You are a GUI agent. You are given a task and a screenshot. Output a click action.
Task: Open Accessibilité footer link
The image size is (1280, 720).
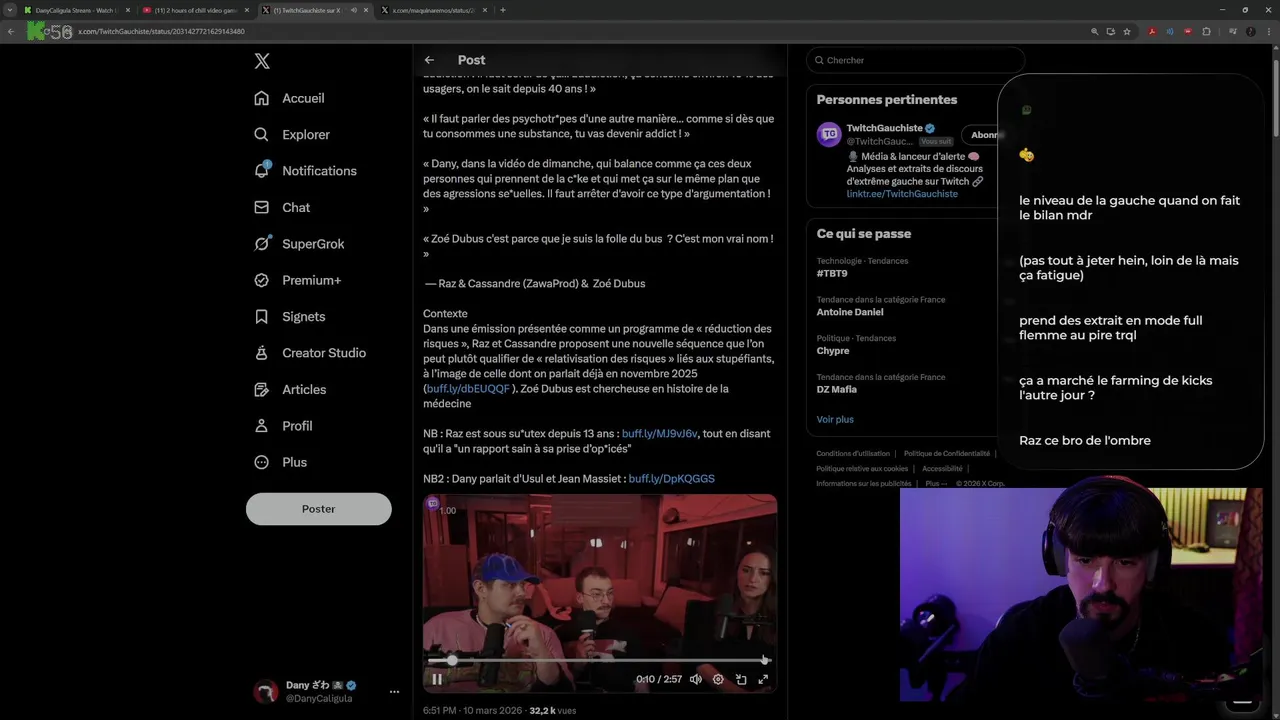pyautogui.click(x=942, y=468)
